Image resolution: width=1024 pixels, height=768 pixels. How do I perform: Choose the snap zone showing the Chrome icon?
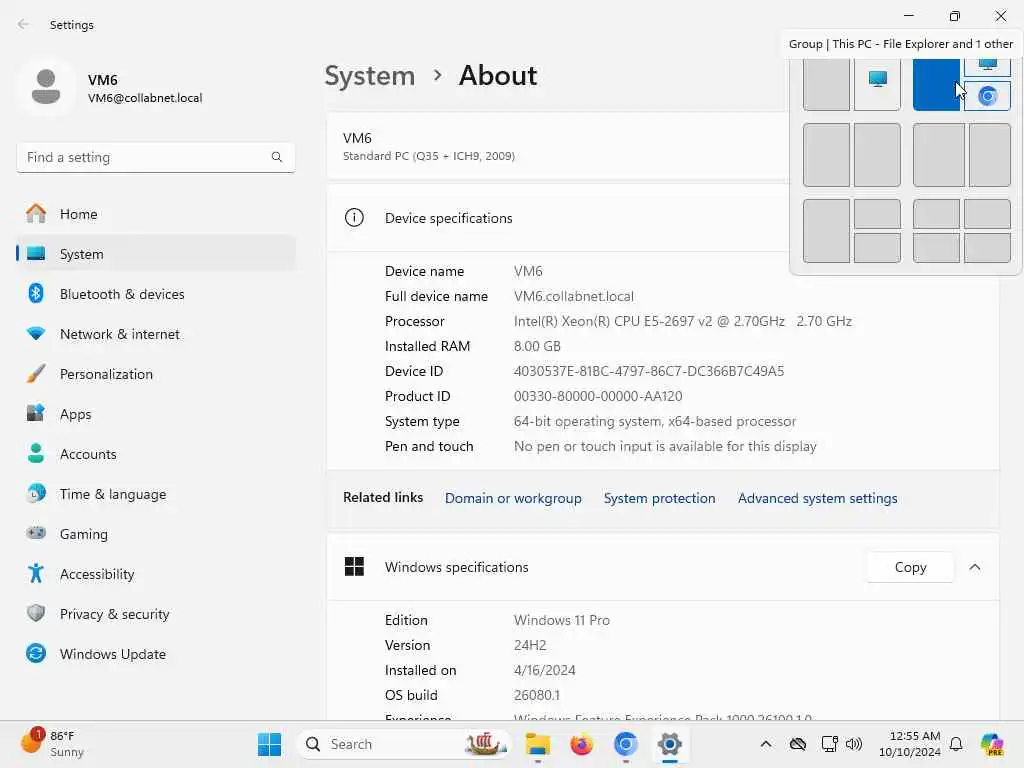[x=987, y=97]
